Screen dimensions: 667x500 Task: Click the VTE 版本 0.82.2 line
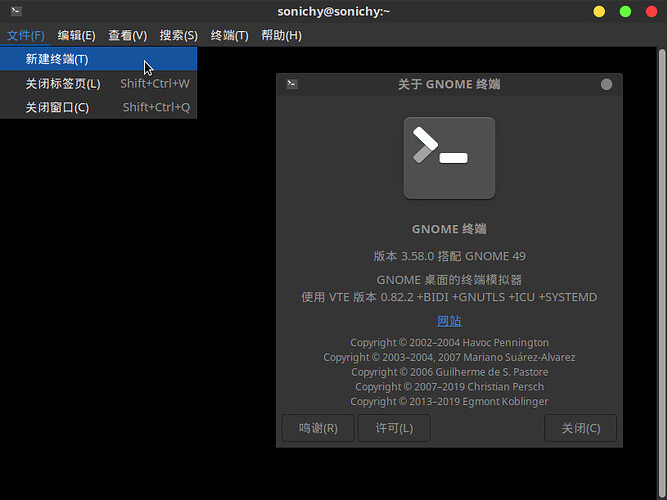tap(449, 297)
